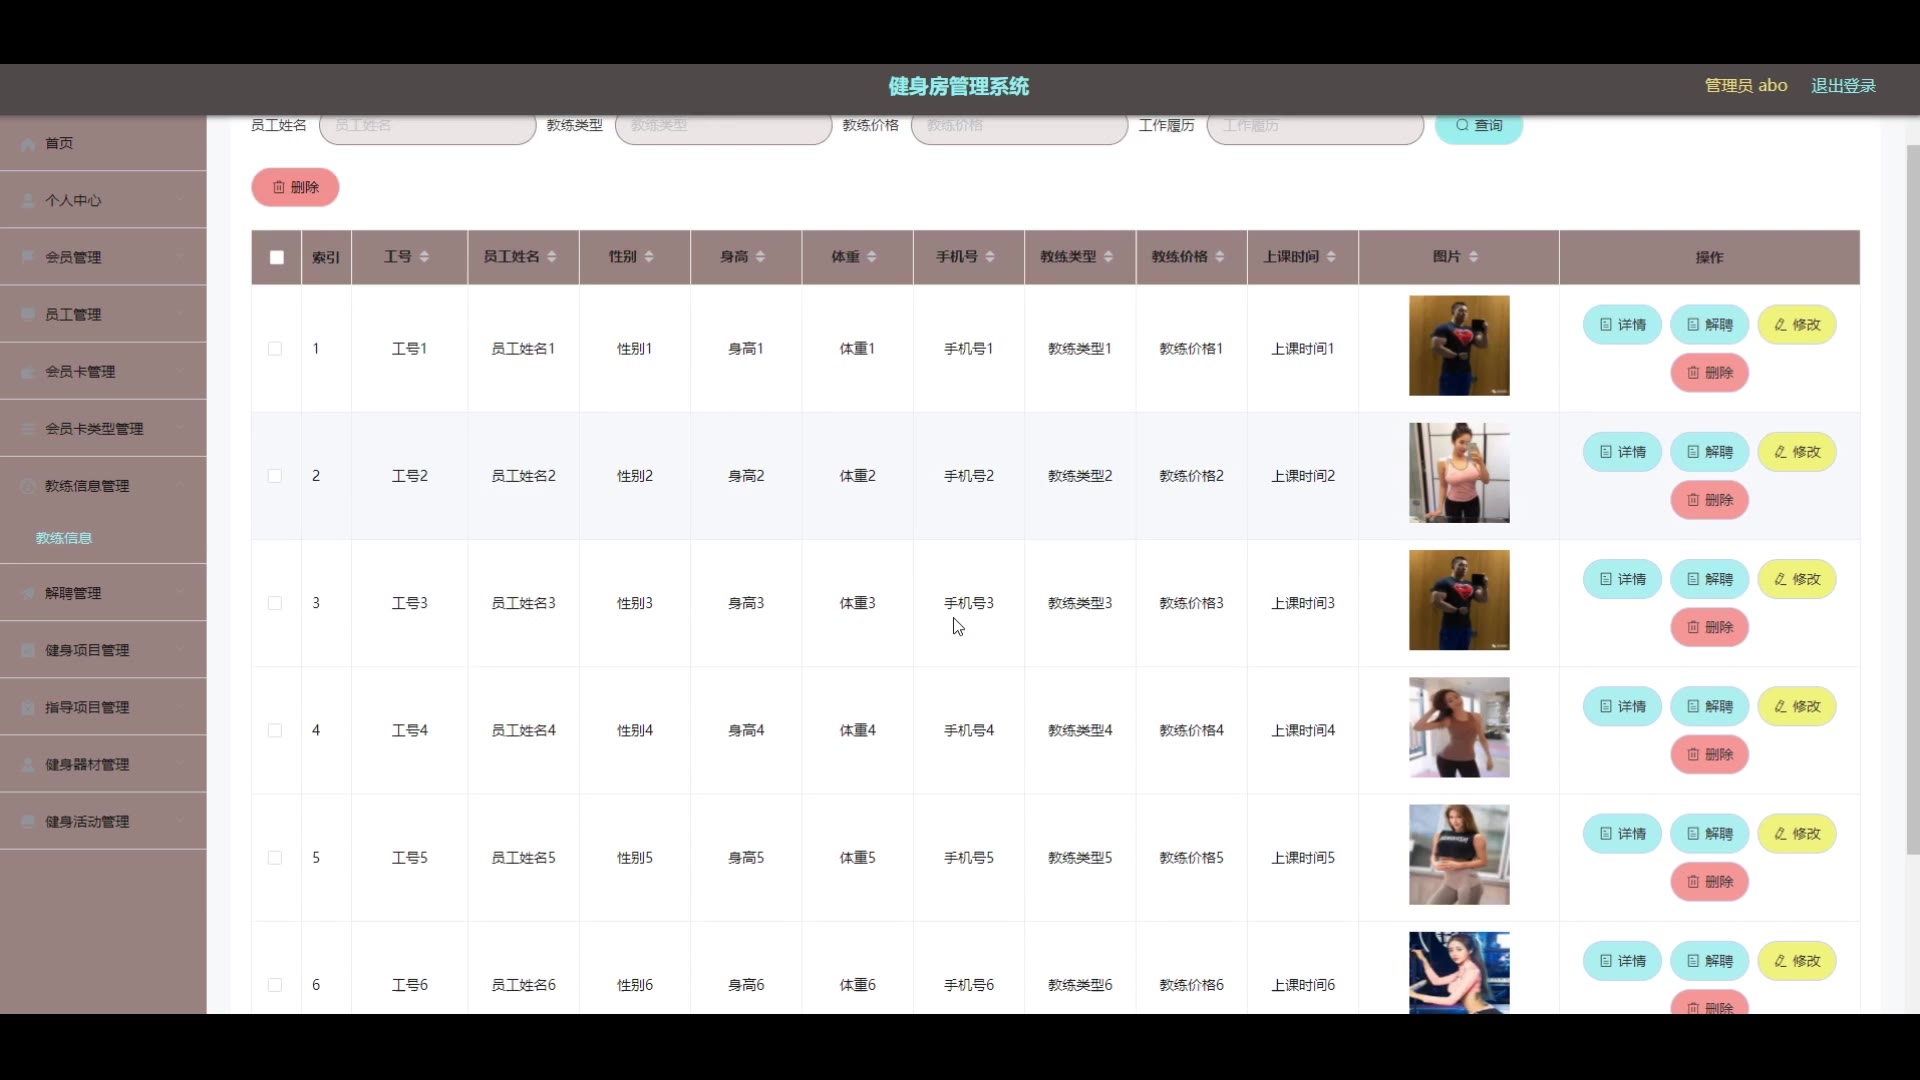Expand the 员工管理 menu arrow
Viewport: 1920px width, 1080px height.
180,314
